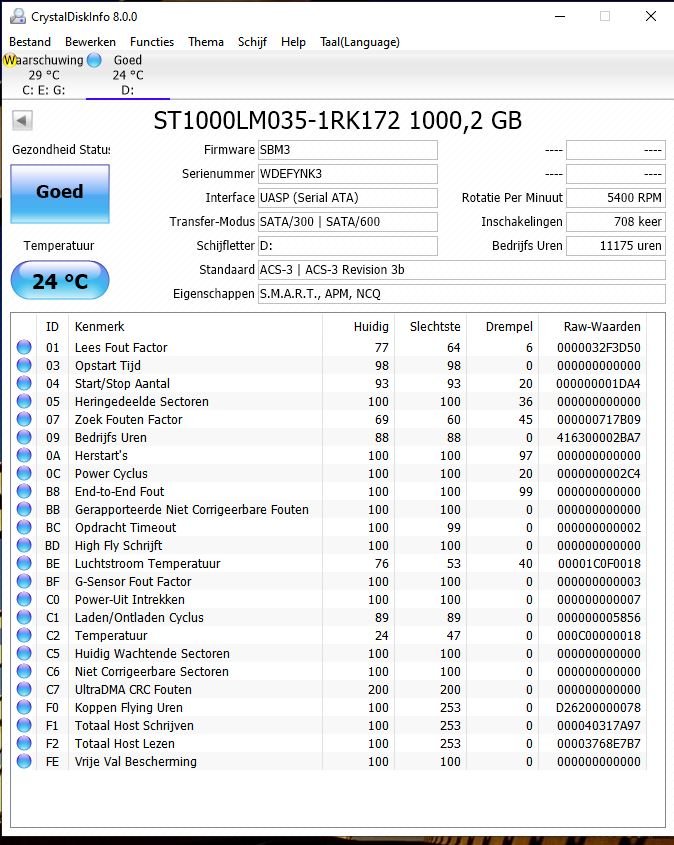Click the Raw-Waarden column header
This screenshot has width=674, height=845.
coord(592,327)
